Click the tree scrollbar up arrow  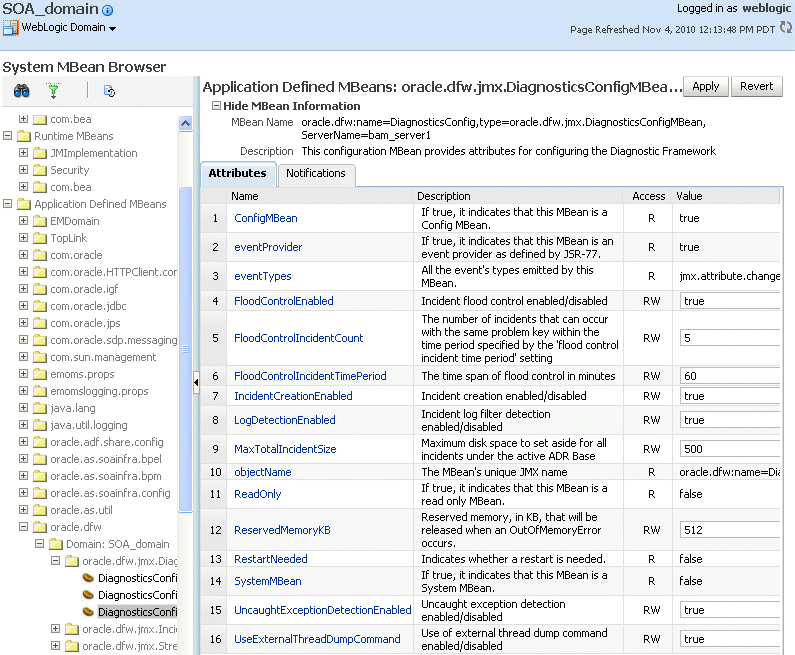(186, 123)
